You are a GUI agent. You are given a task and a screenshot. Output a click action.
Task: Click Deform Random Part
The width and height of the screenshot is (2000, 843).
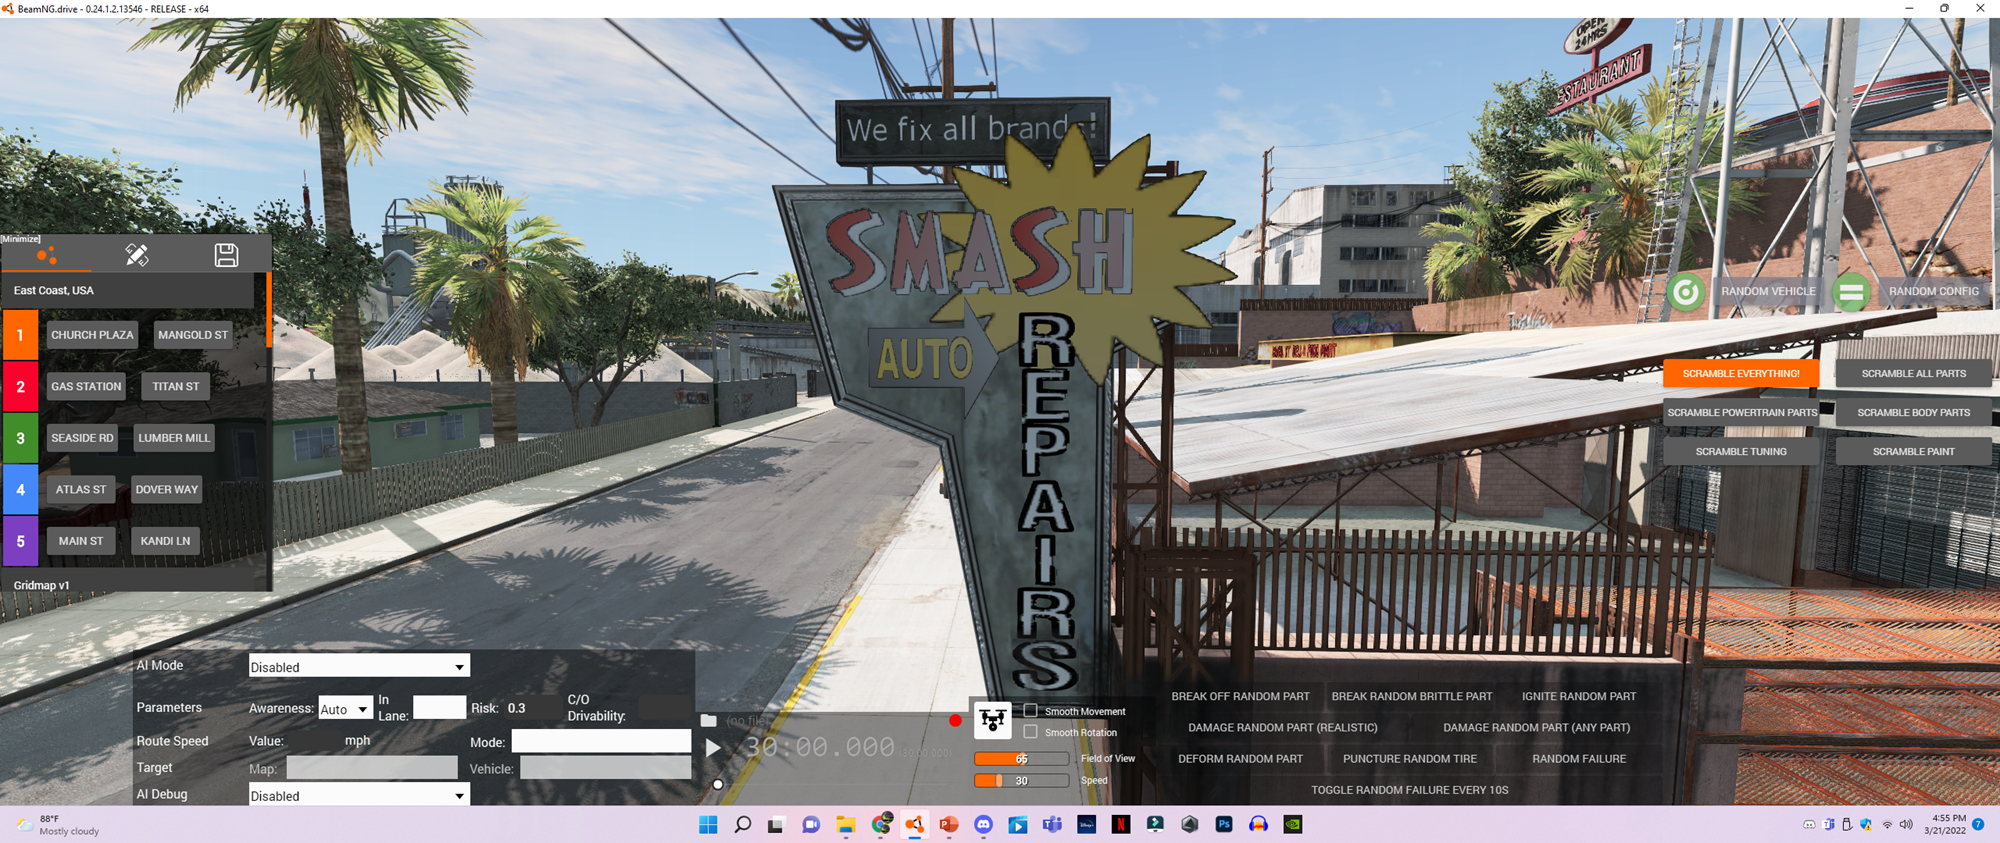[1240, 759]
